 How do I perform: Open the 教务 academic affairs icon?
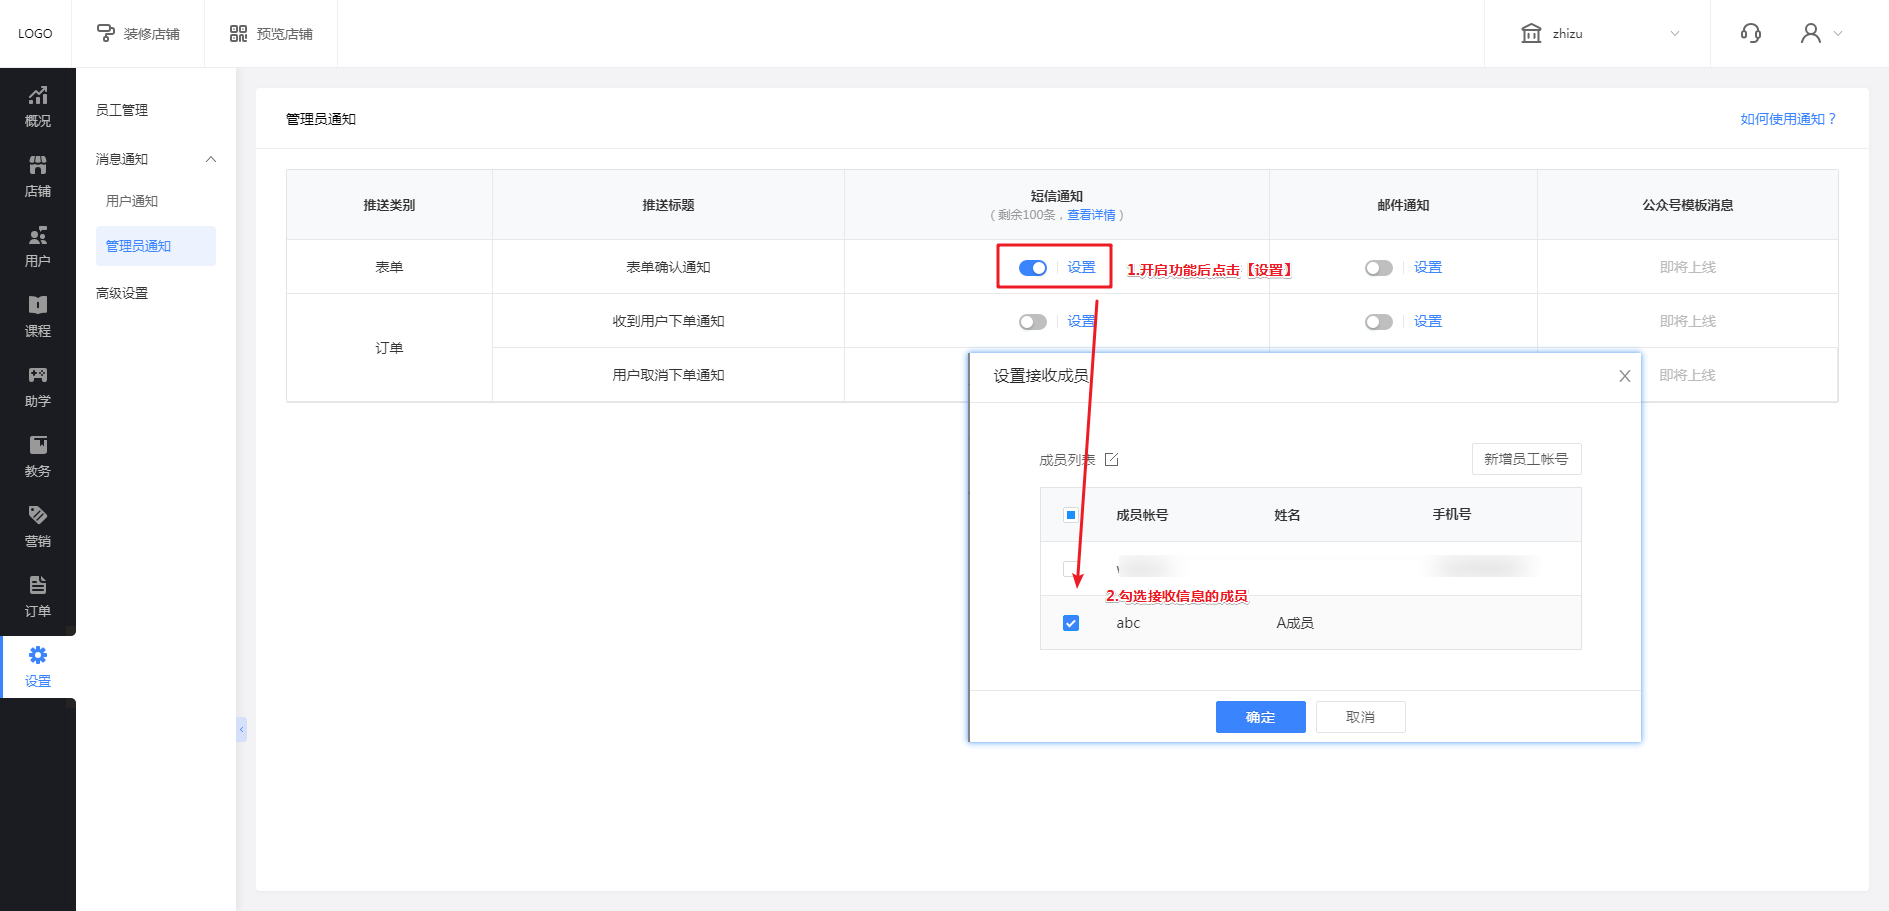pyautogui.click(x=37, y=456)
